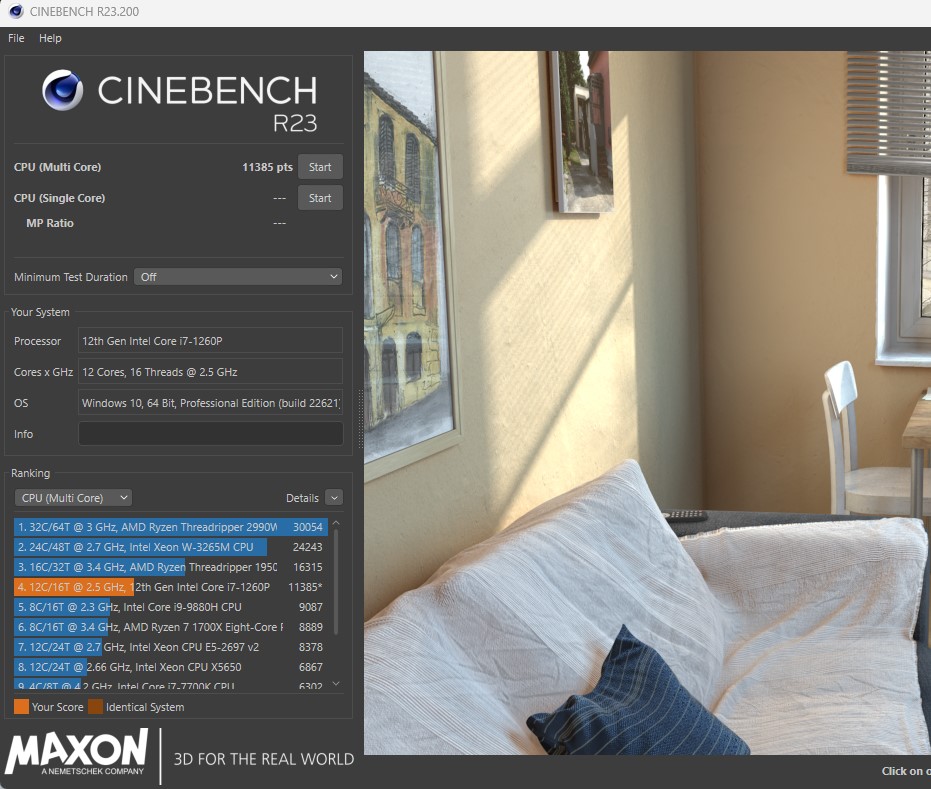Click the empty Info input field
Image resolution: width=931 pixels, height=789 pixels.
click(210, 433)
